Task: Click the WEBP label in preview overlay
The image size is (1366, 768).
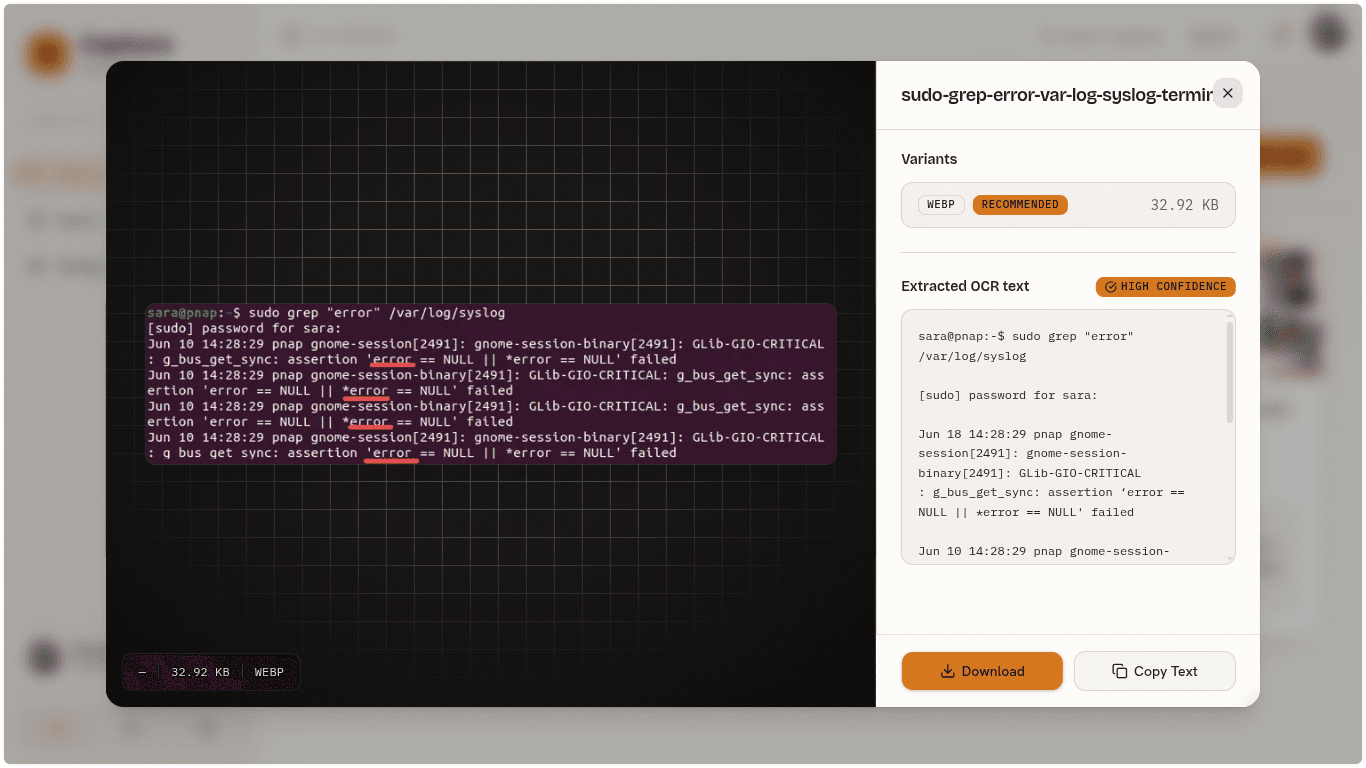Action: click(x=269, y=672)
